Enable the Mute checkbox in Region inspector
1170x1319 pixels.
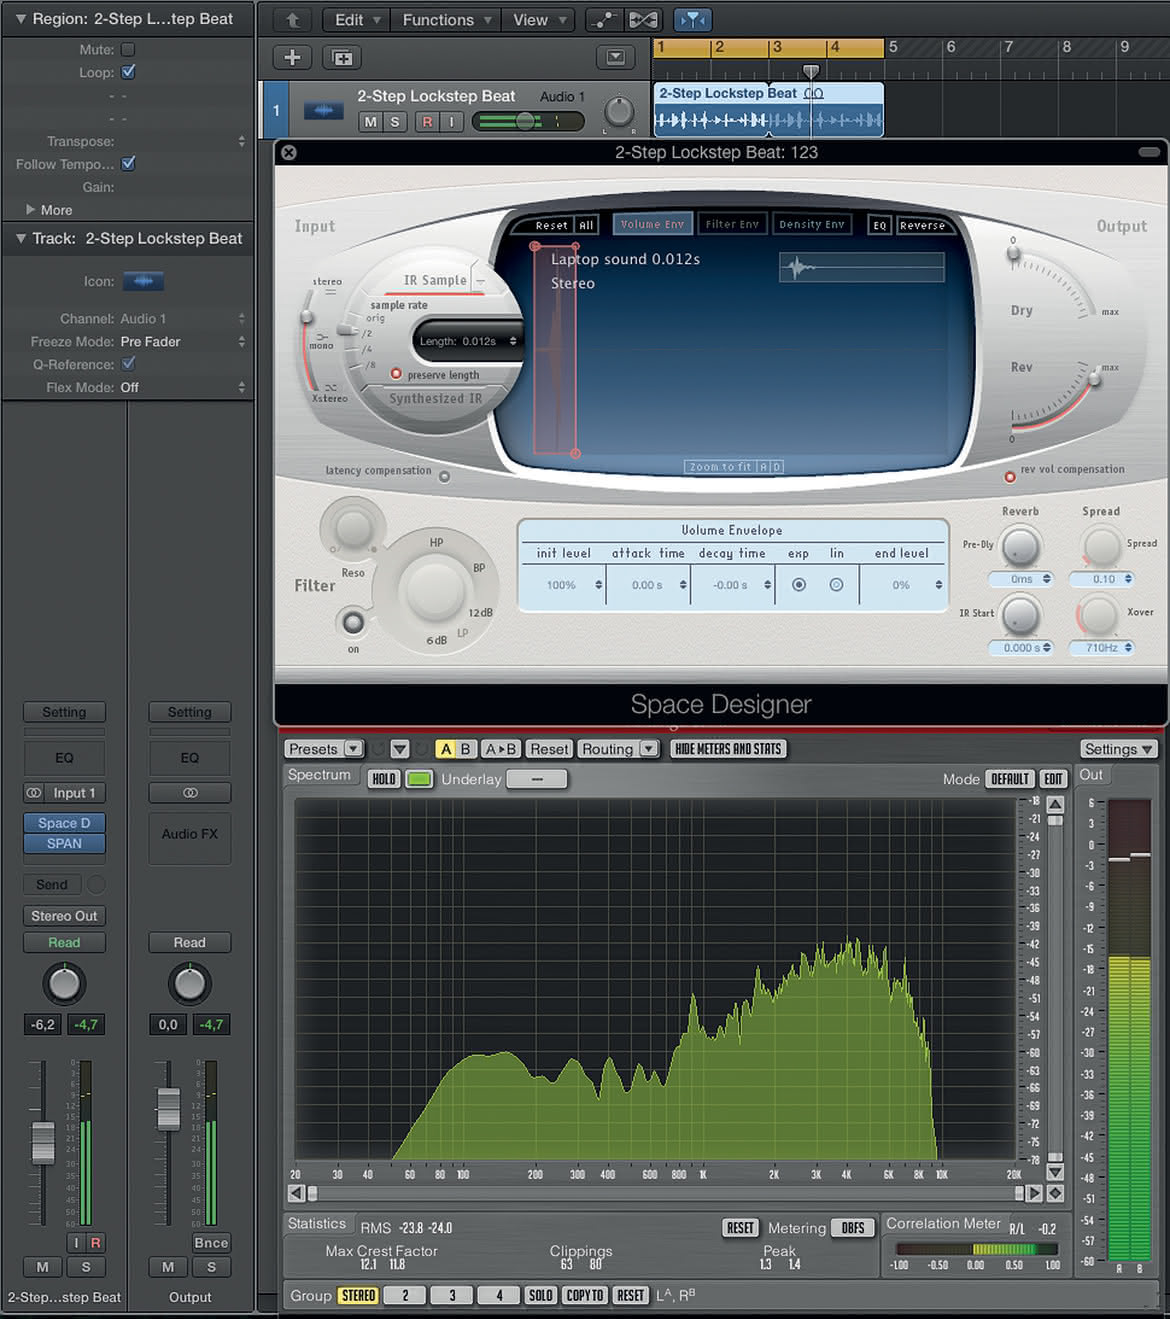[128, 49]
